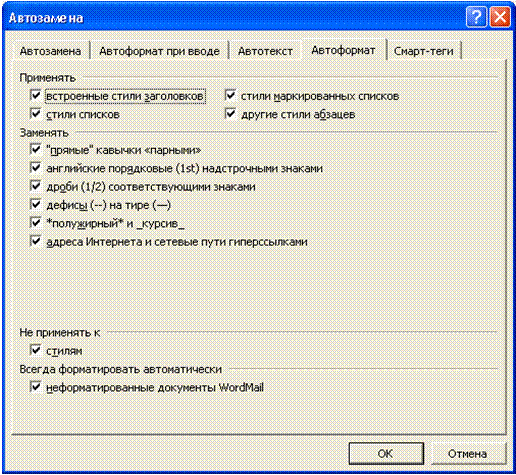Toggle английские порядковые надстрочными знаками

point(36,168)
